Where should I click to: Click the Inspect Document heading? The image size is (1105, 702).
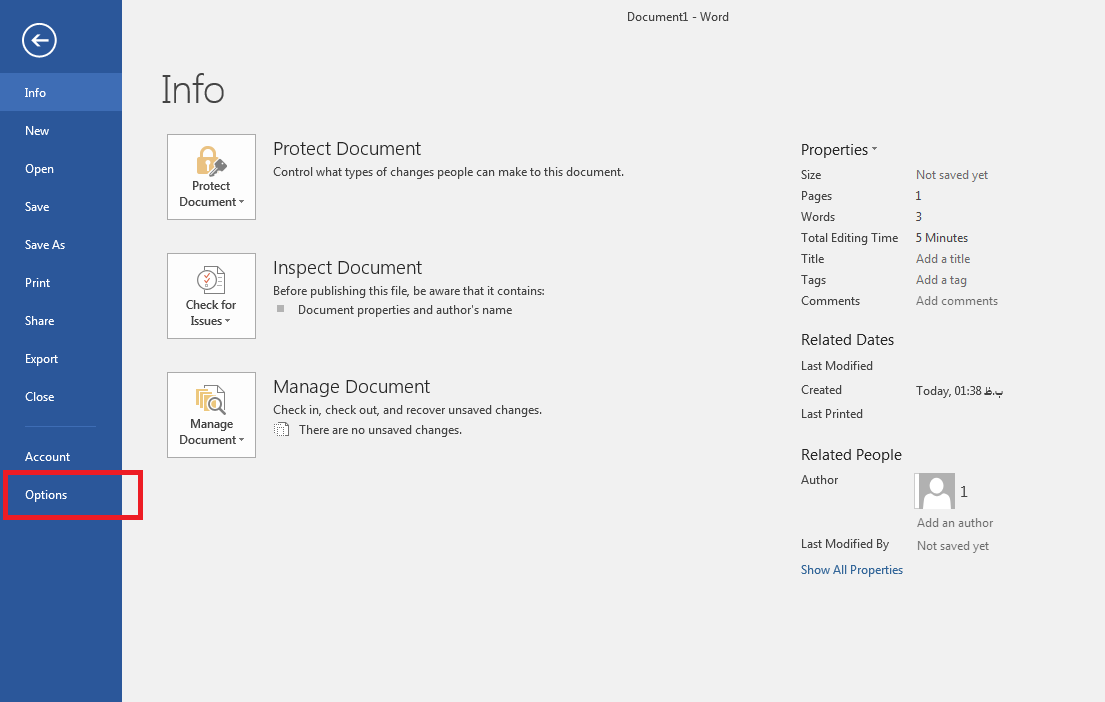coord(347,268)
